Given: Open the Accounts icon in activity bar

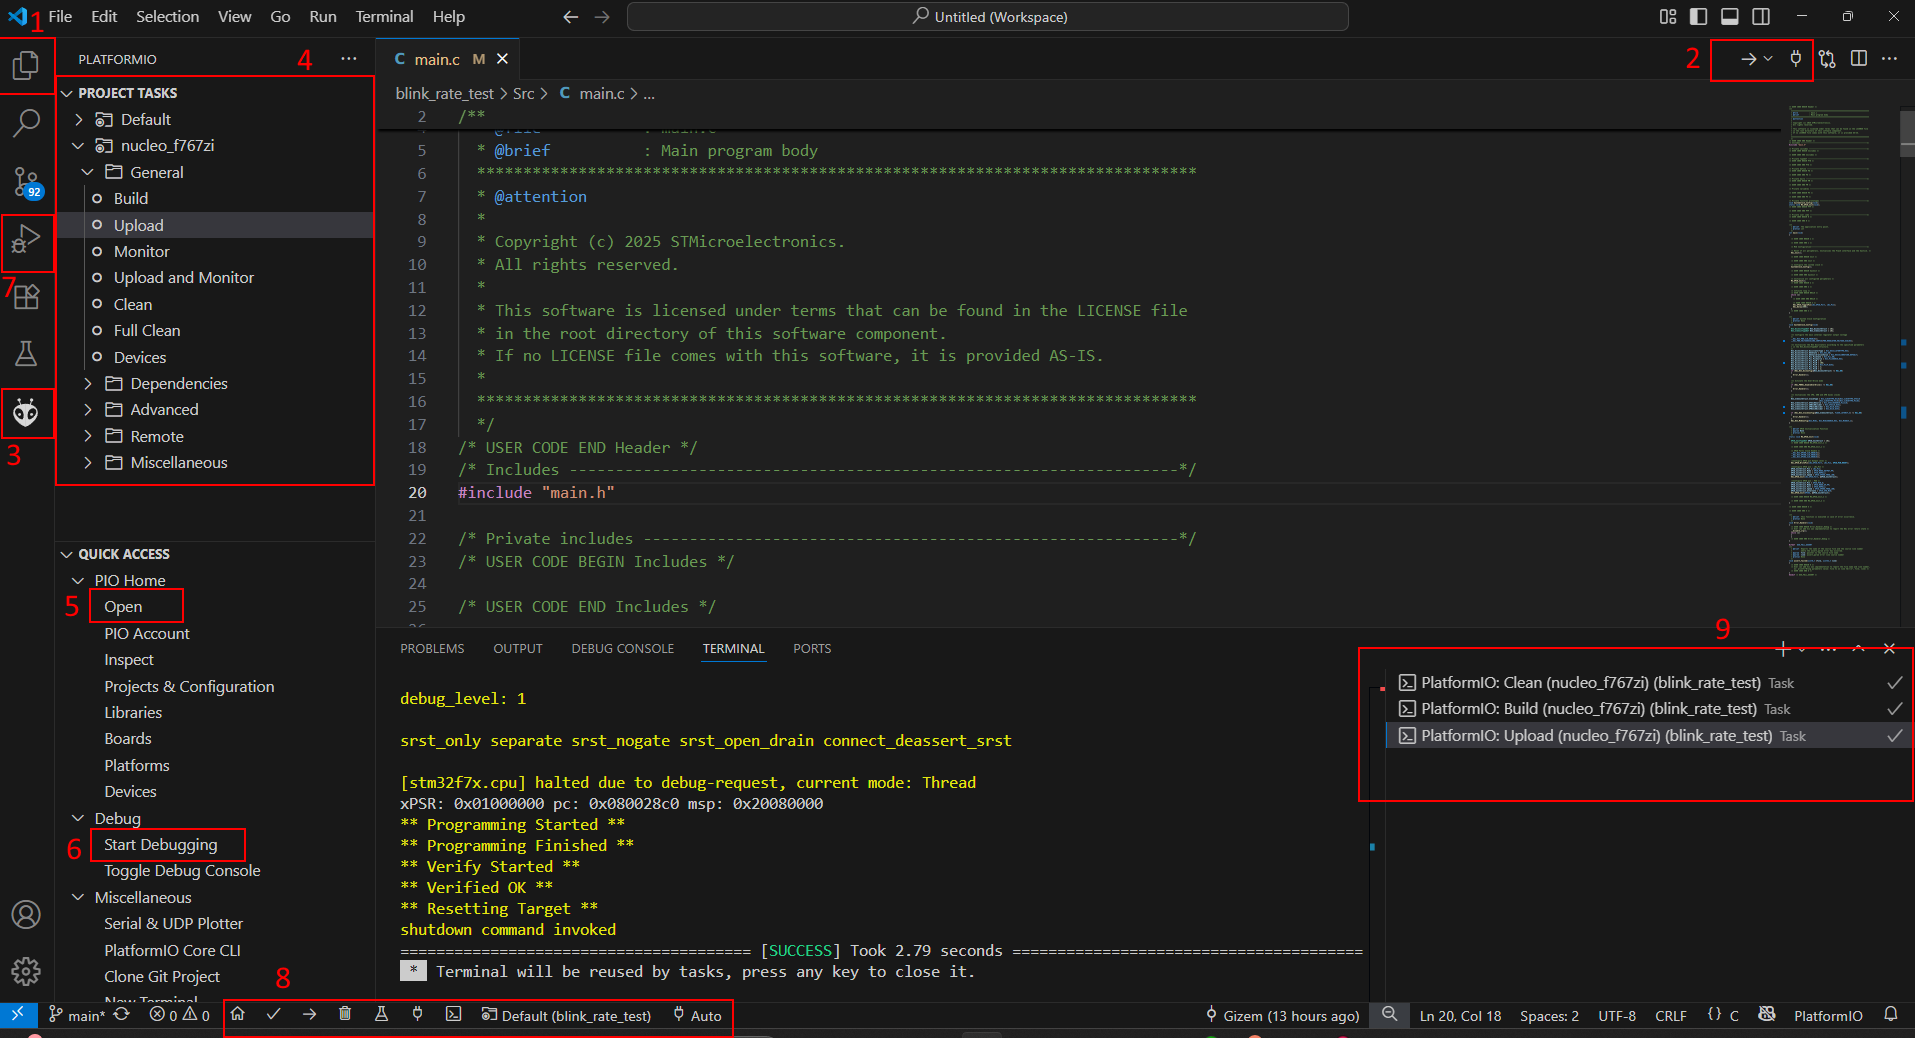Looking at the screenshot, I should (x=26, y=914).
